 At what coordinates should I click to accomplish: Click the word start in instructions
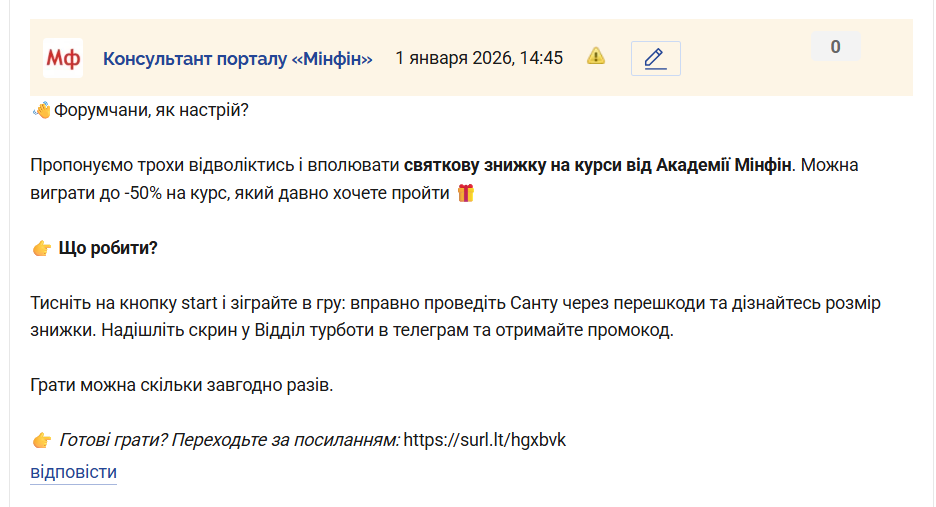pyautogui.click(x=200, y=302)
